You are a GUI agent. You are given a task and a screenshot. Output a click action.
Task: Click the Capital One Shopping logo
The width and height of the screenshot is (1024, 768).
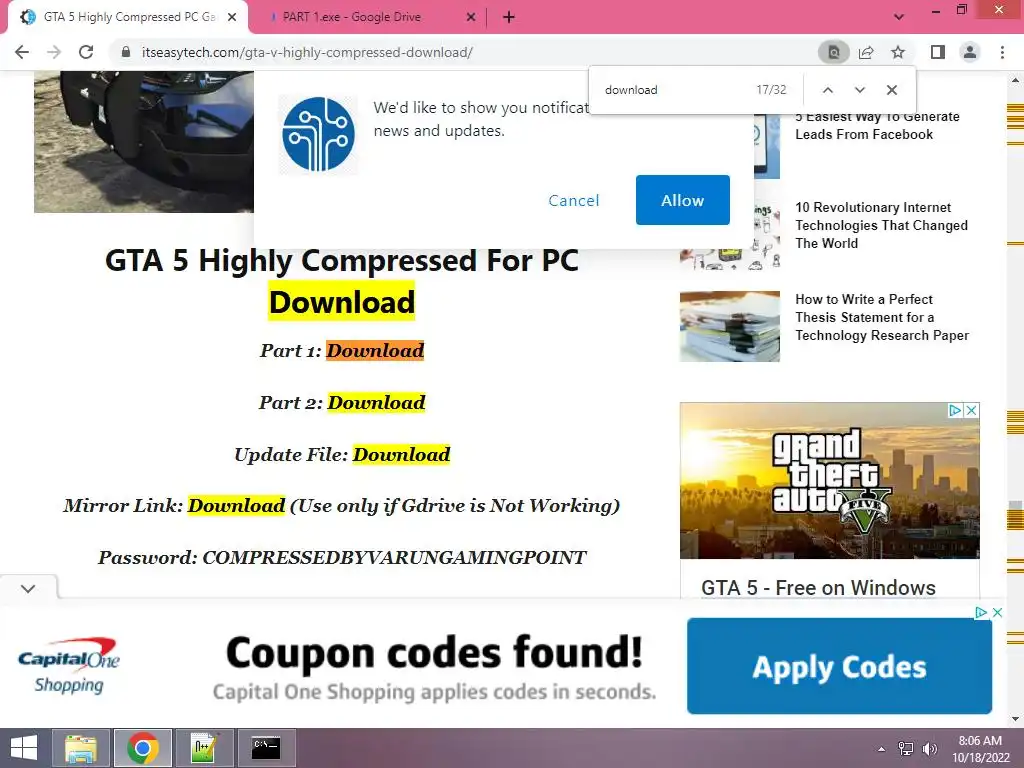69,665
